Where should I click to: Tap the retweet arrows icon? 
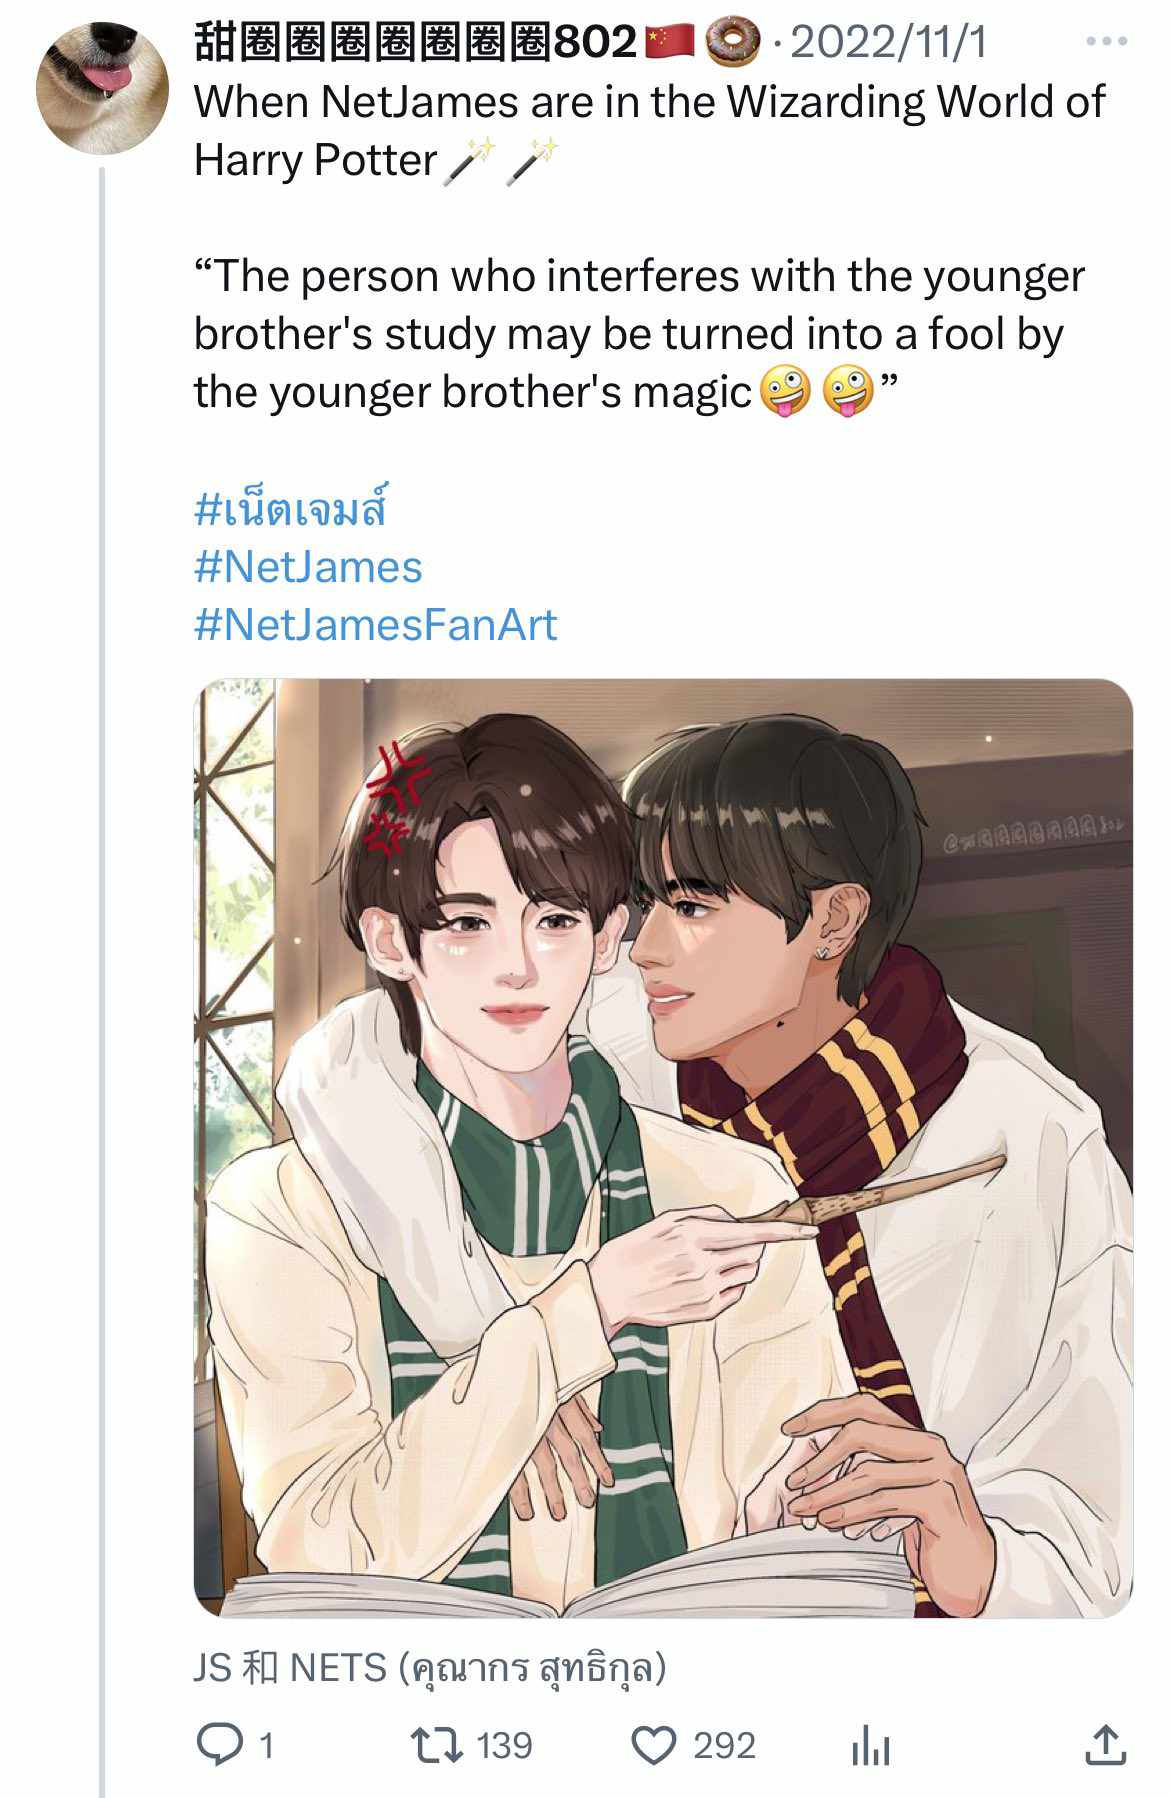point(437,1745)
